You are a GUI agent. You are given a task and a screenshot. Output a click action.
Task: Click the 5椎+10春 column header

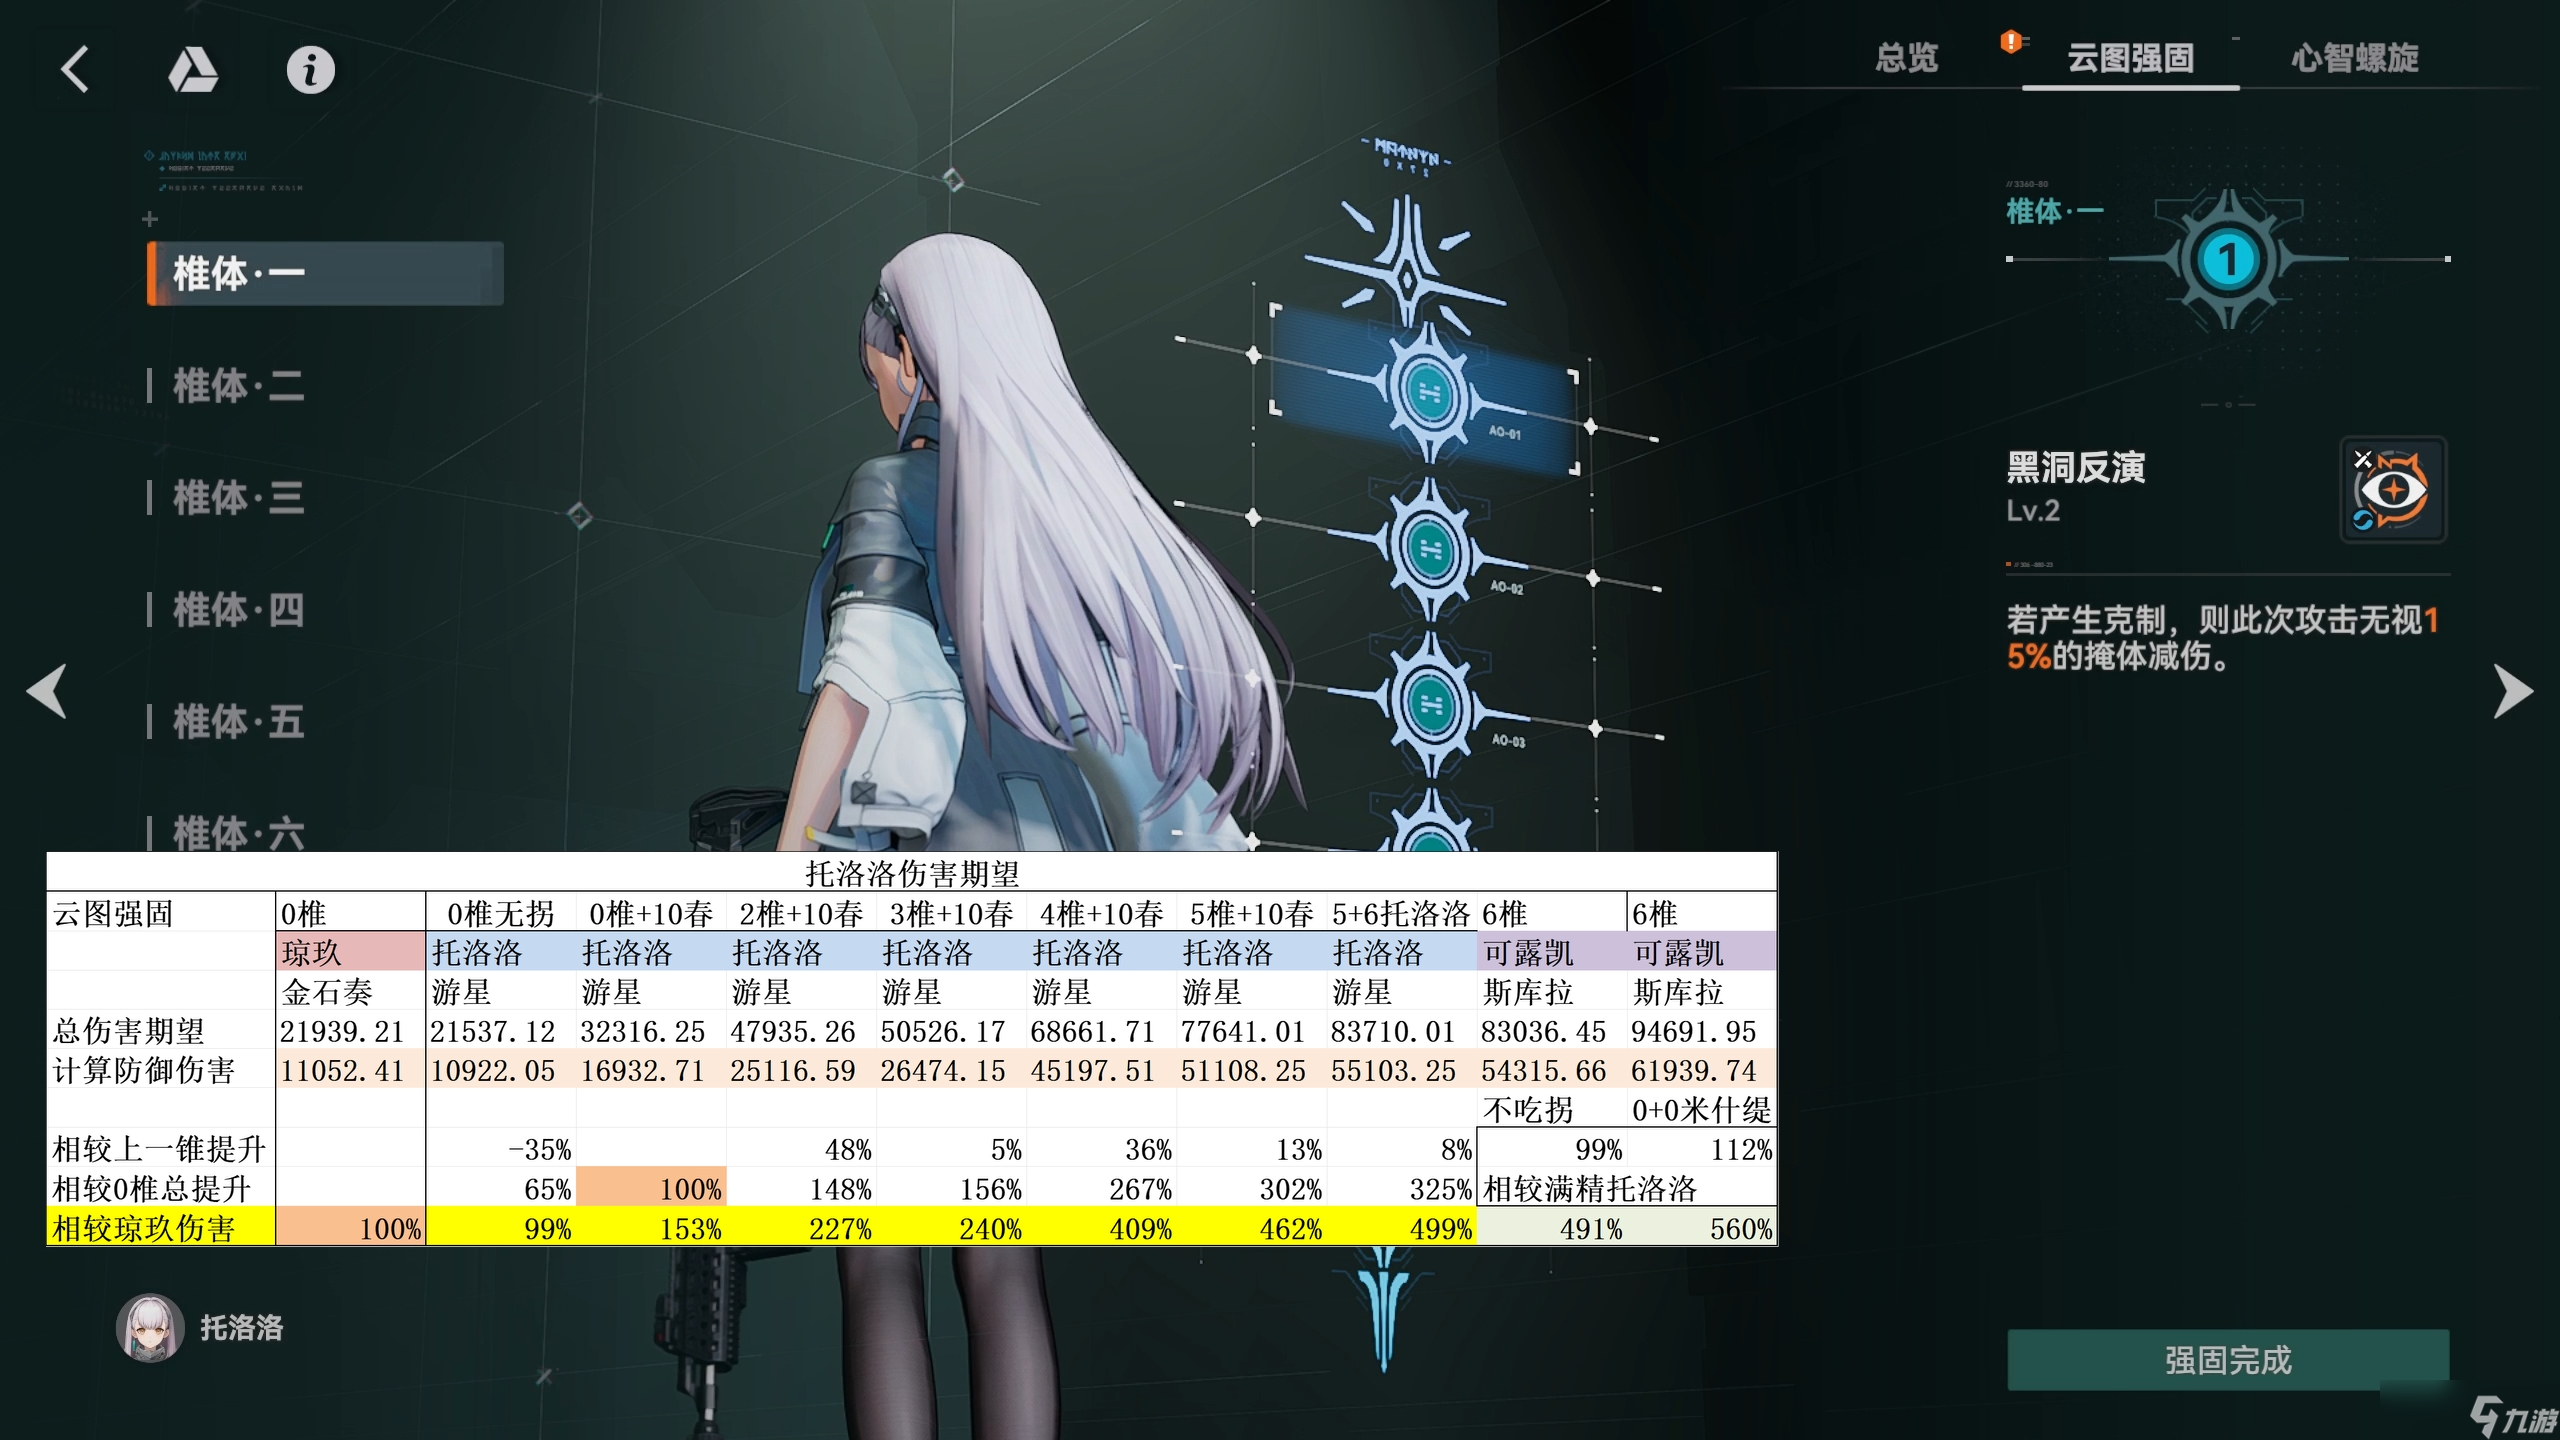tap(1251, 913)
